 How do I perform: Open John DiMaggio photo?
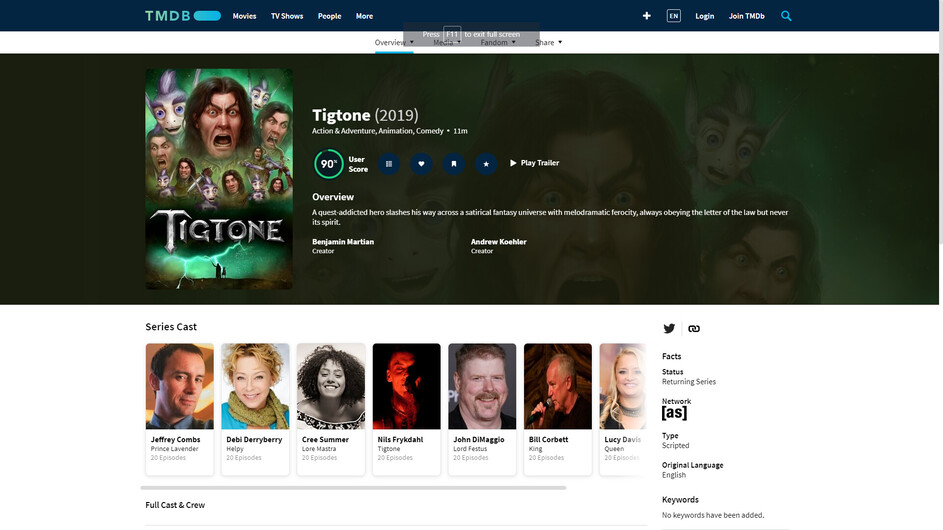(482, 386)
